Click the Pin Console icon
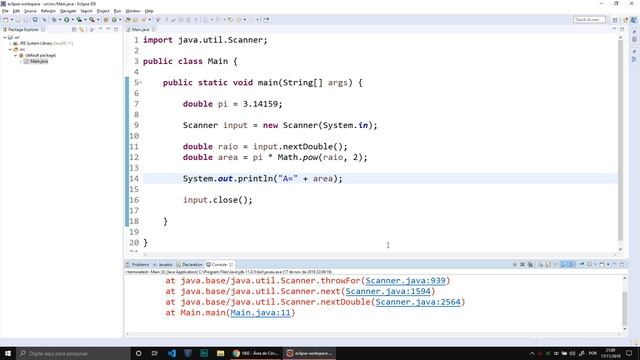640x360 pixels. (582, 264)
